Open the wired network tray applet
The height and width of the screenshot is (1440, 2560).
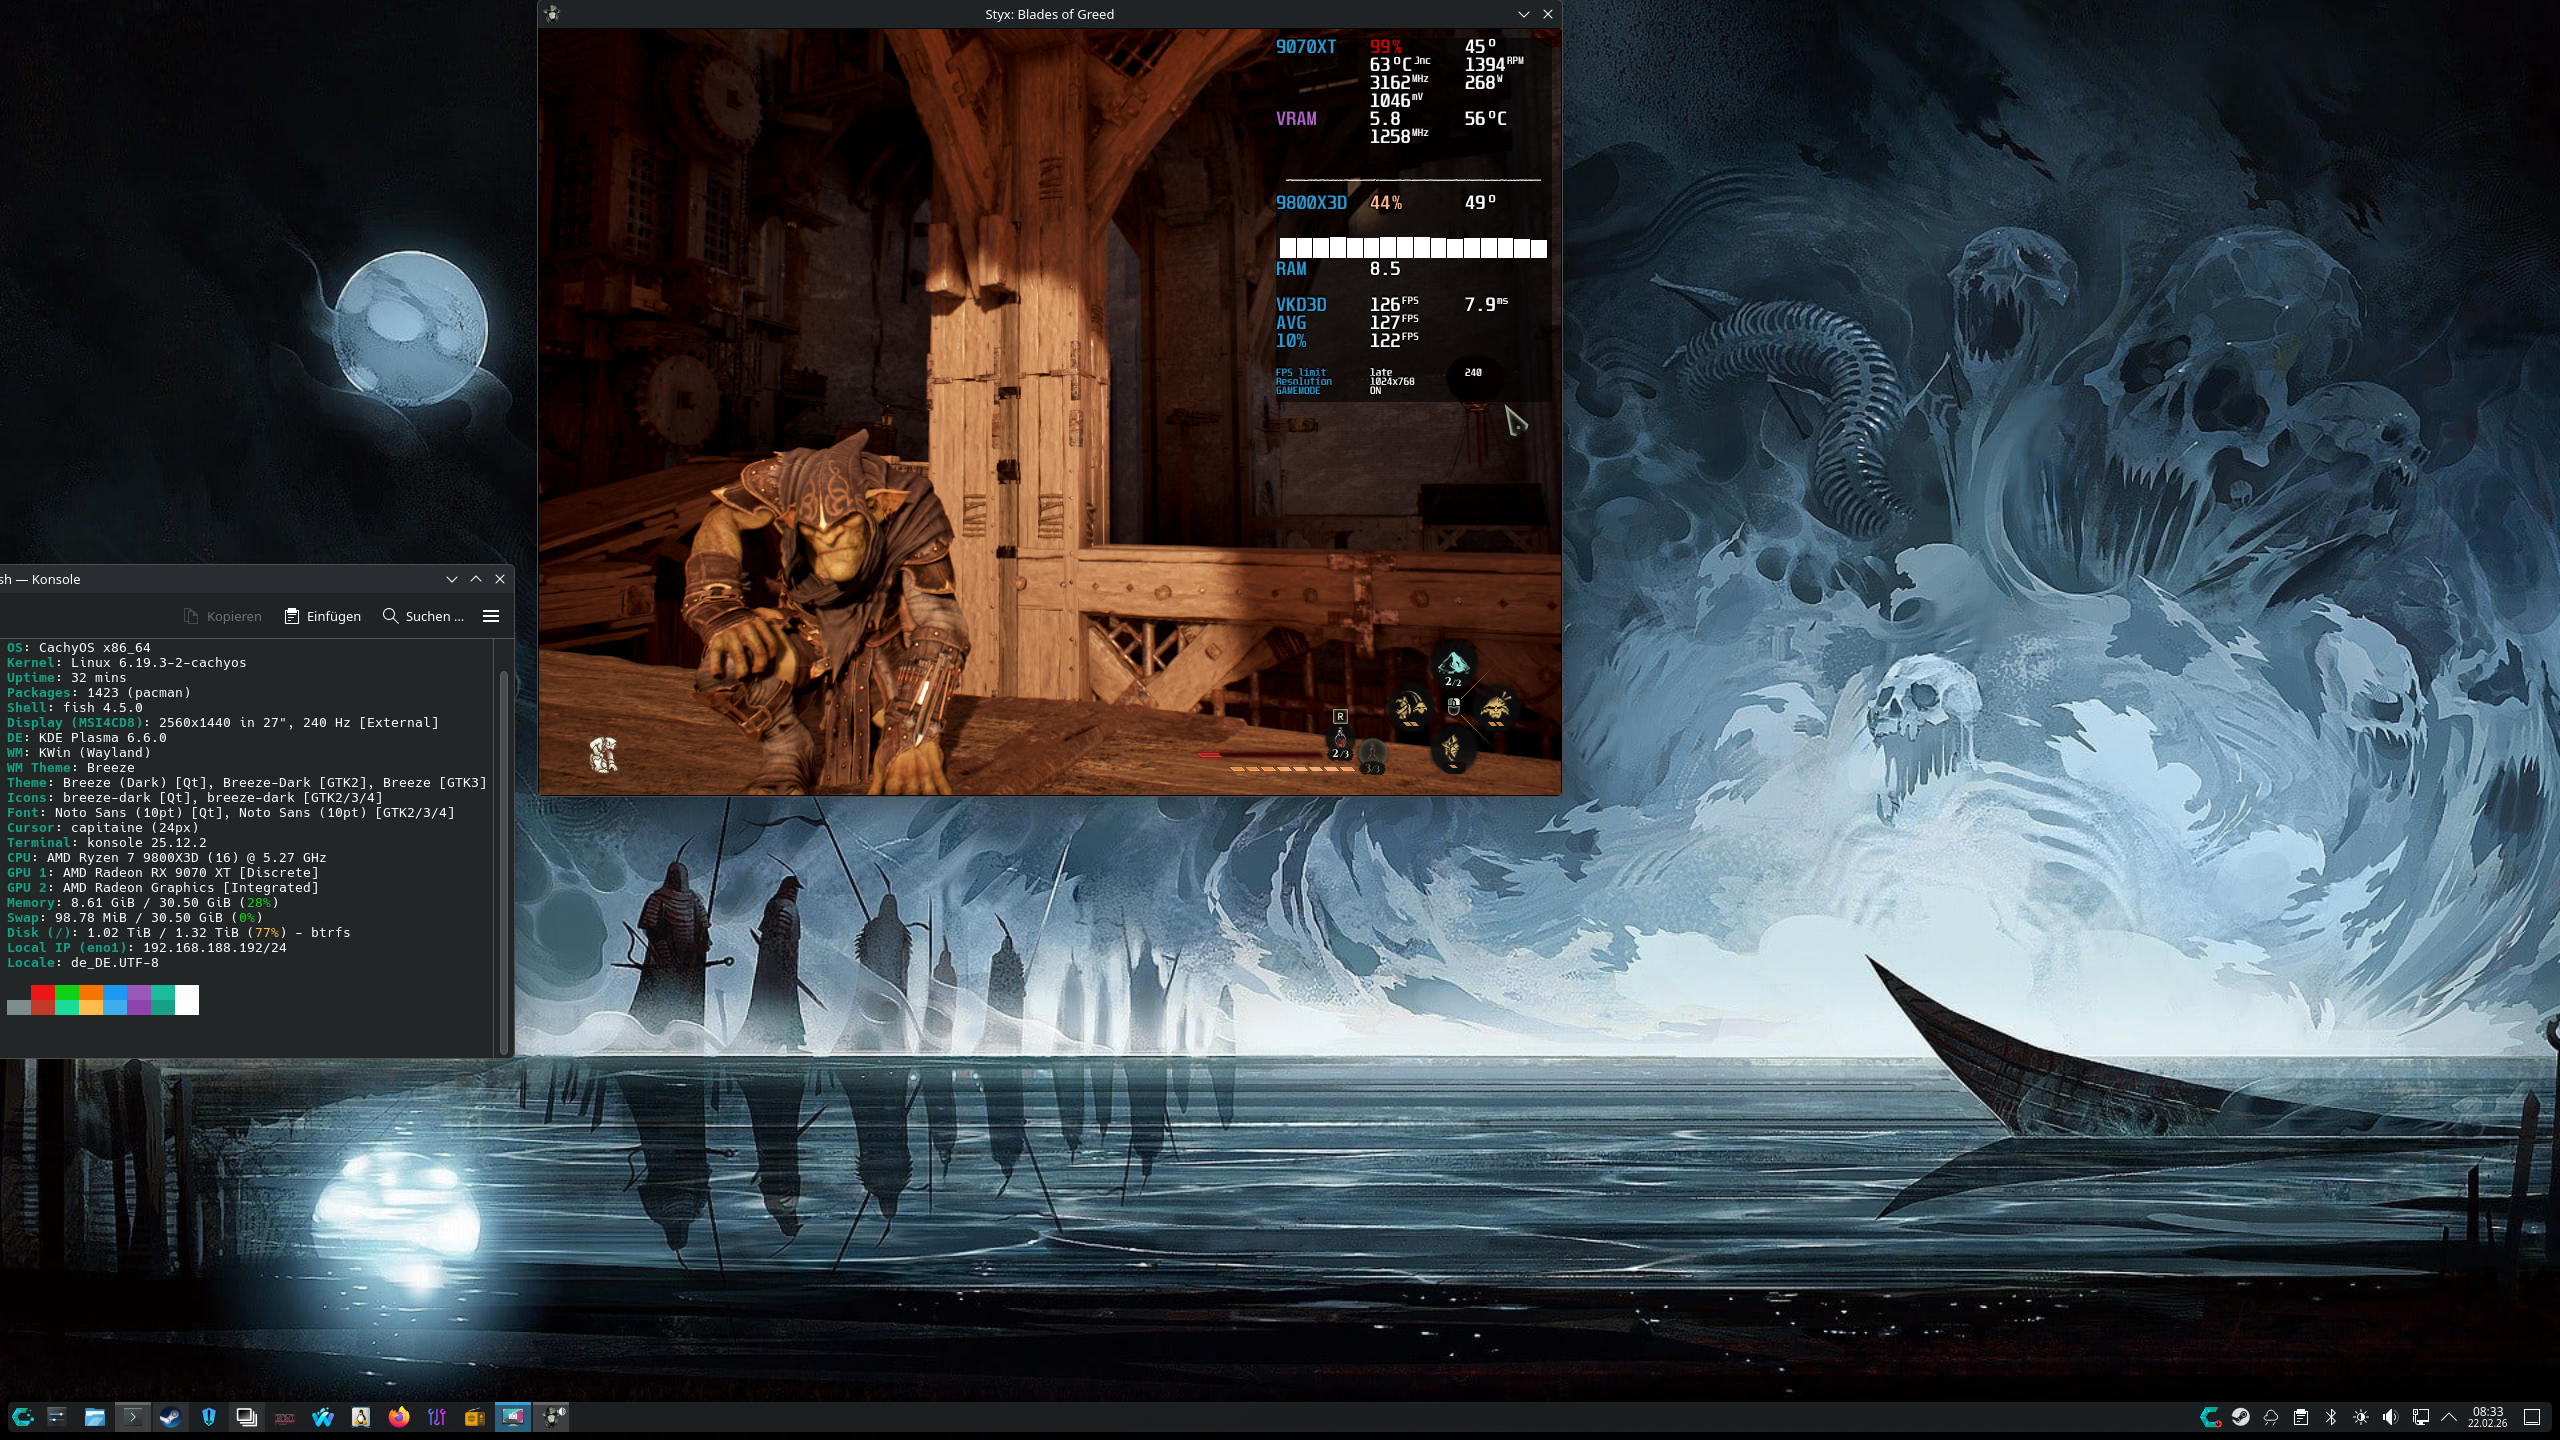click(x=2421, y=1417)
